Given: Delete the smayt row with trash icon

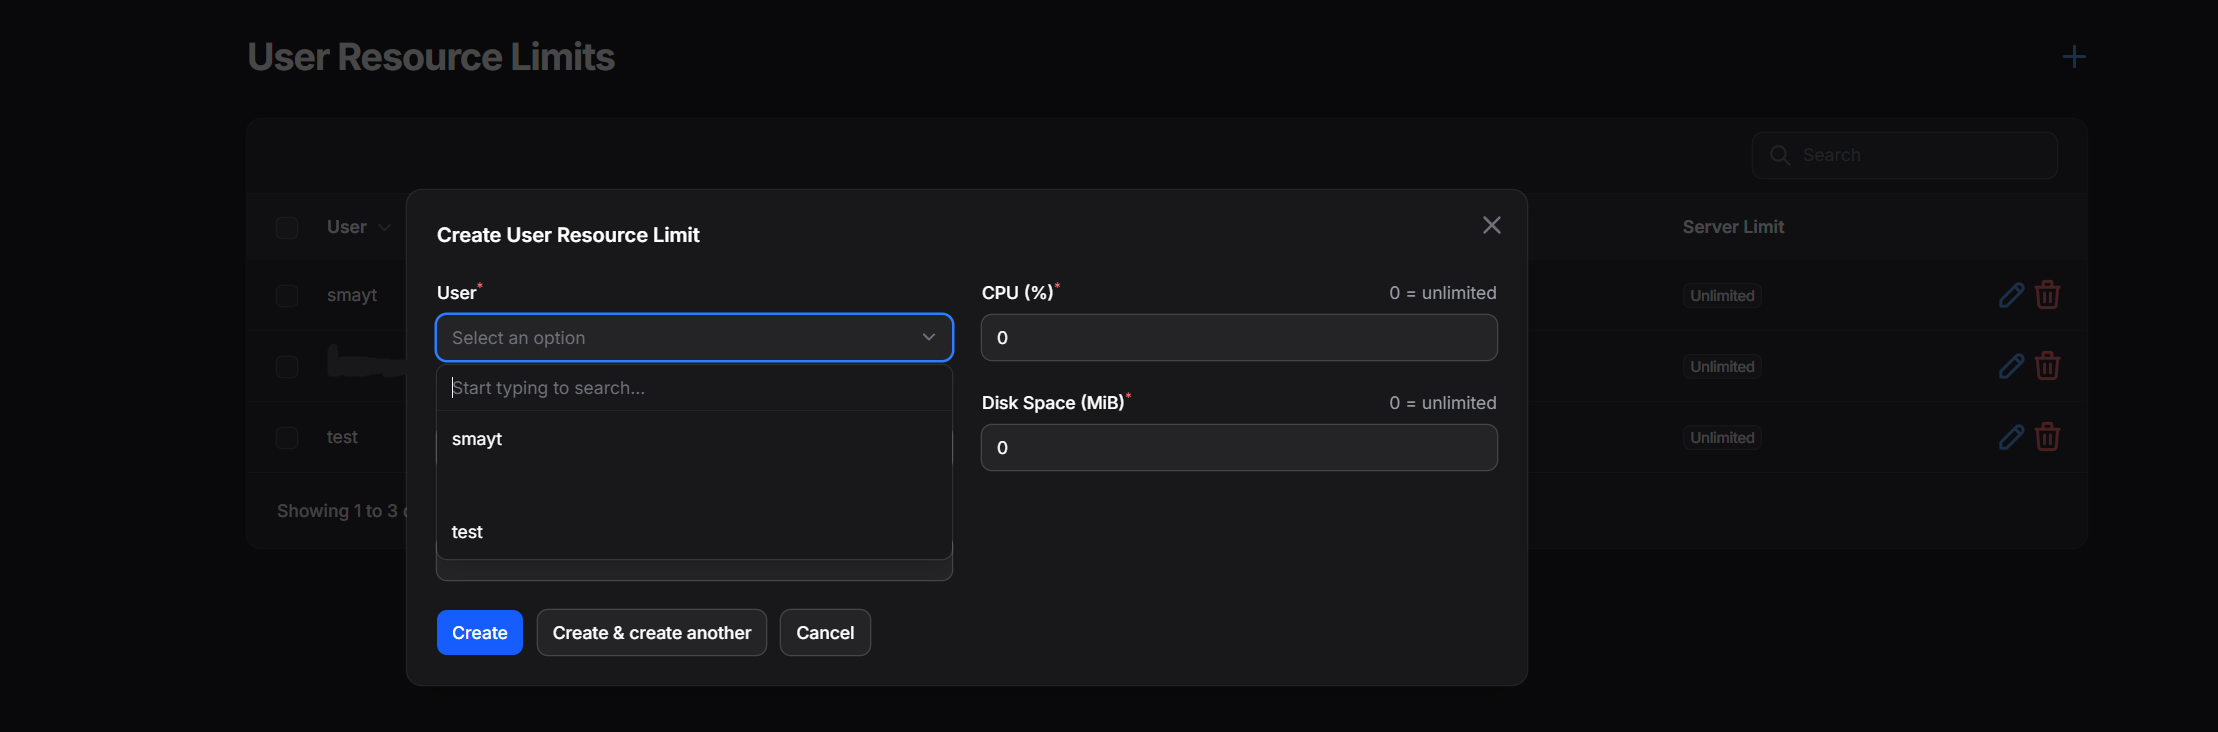Looking at the screenshot, I should point(2047,295).
